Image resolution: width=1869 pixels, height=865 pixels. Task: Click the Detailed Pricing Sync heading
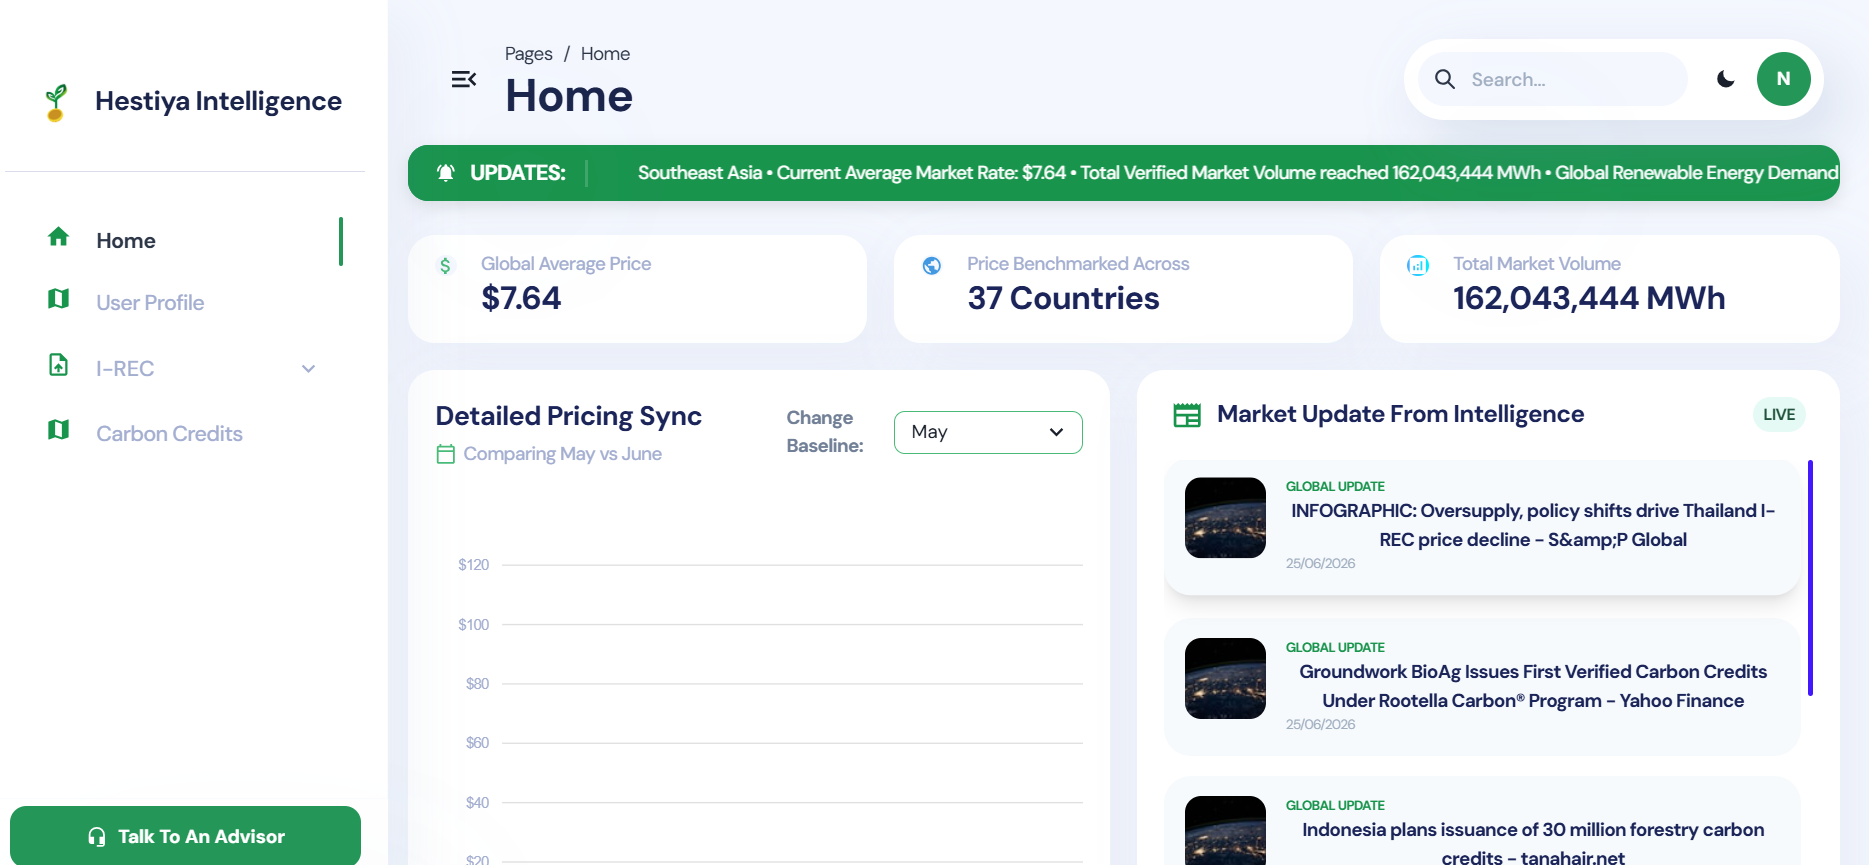click(569, 416)
